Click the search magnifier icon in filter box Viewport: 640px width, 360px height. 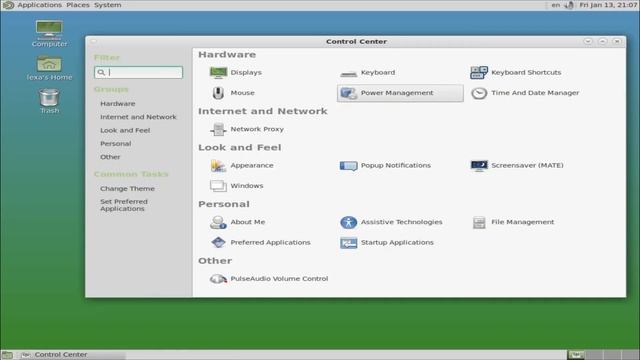click(x=101, y=73)
